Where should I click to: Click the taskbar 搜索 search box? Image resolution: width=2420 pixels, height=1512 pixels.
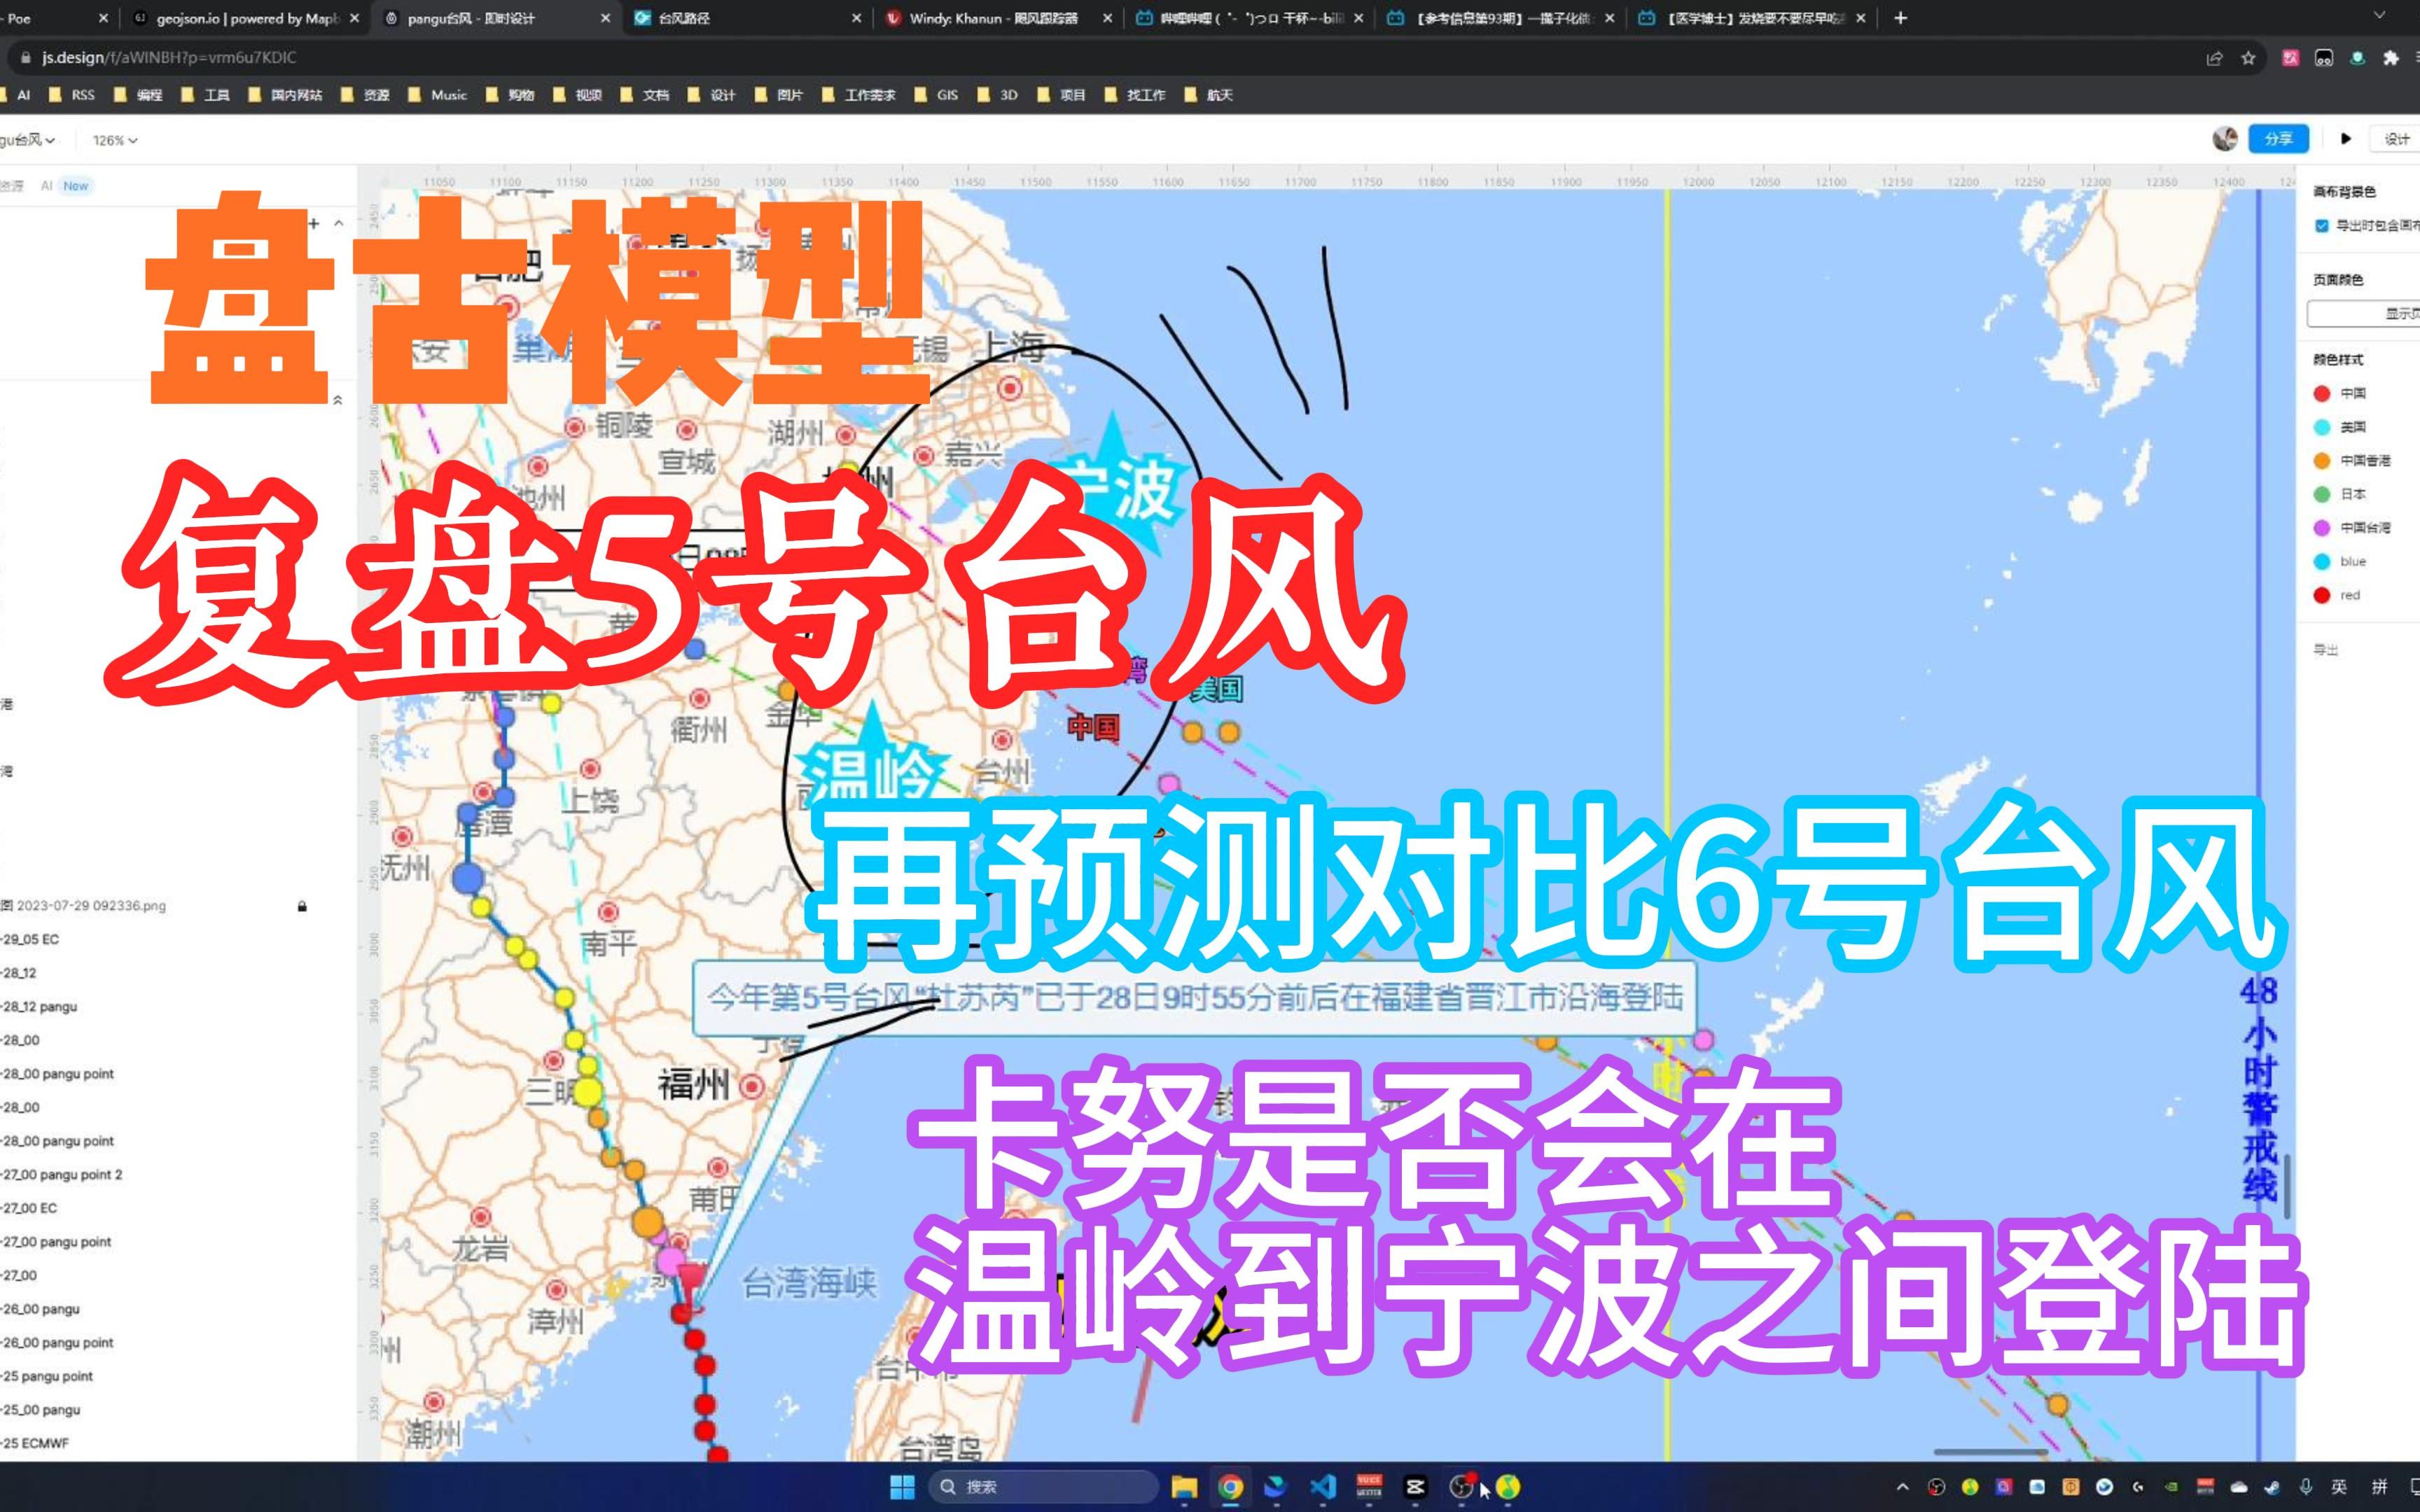coord(1044,1487)
